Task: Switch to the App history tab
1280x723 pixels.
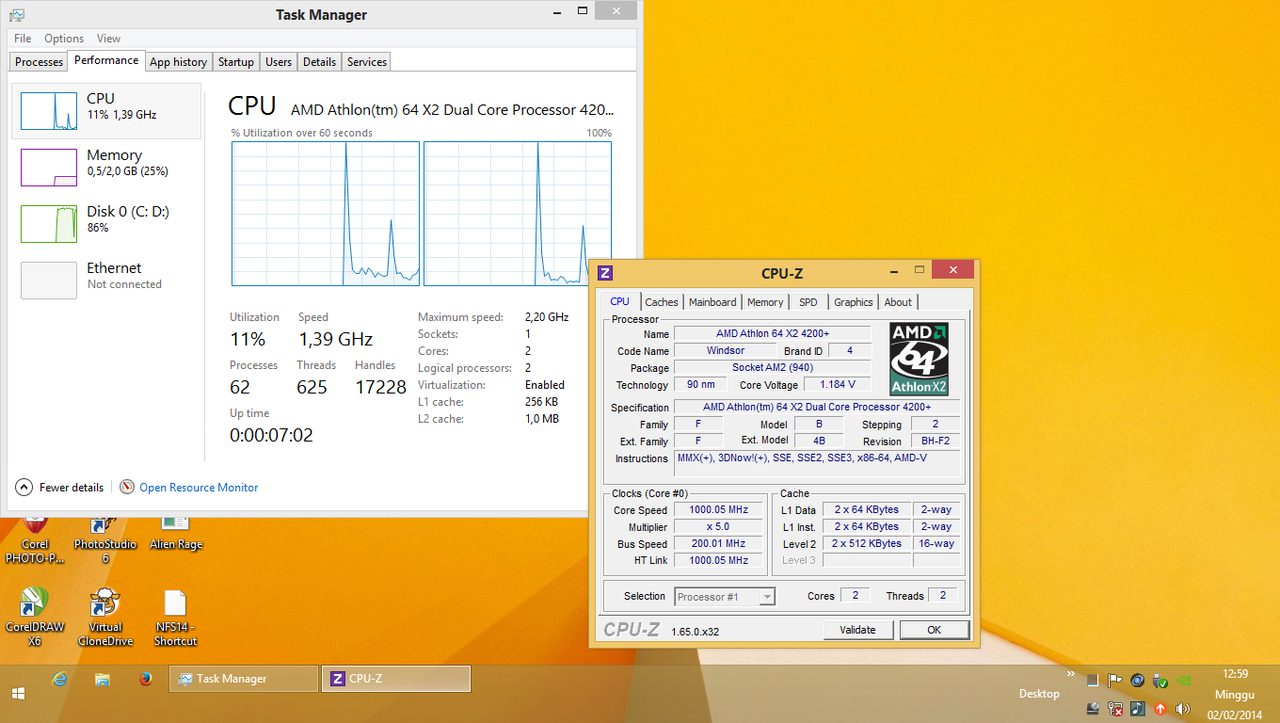Action: click(178, 62)
